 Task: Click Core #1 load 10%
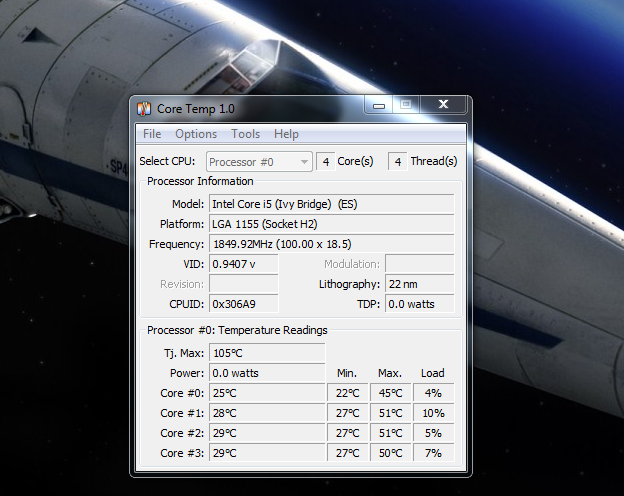433,413
